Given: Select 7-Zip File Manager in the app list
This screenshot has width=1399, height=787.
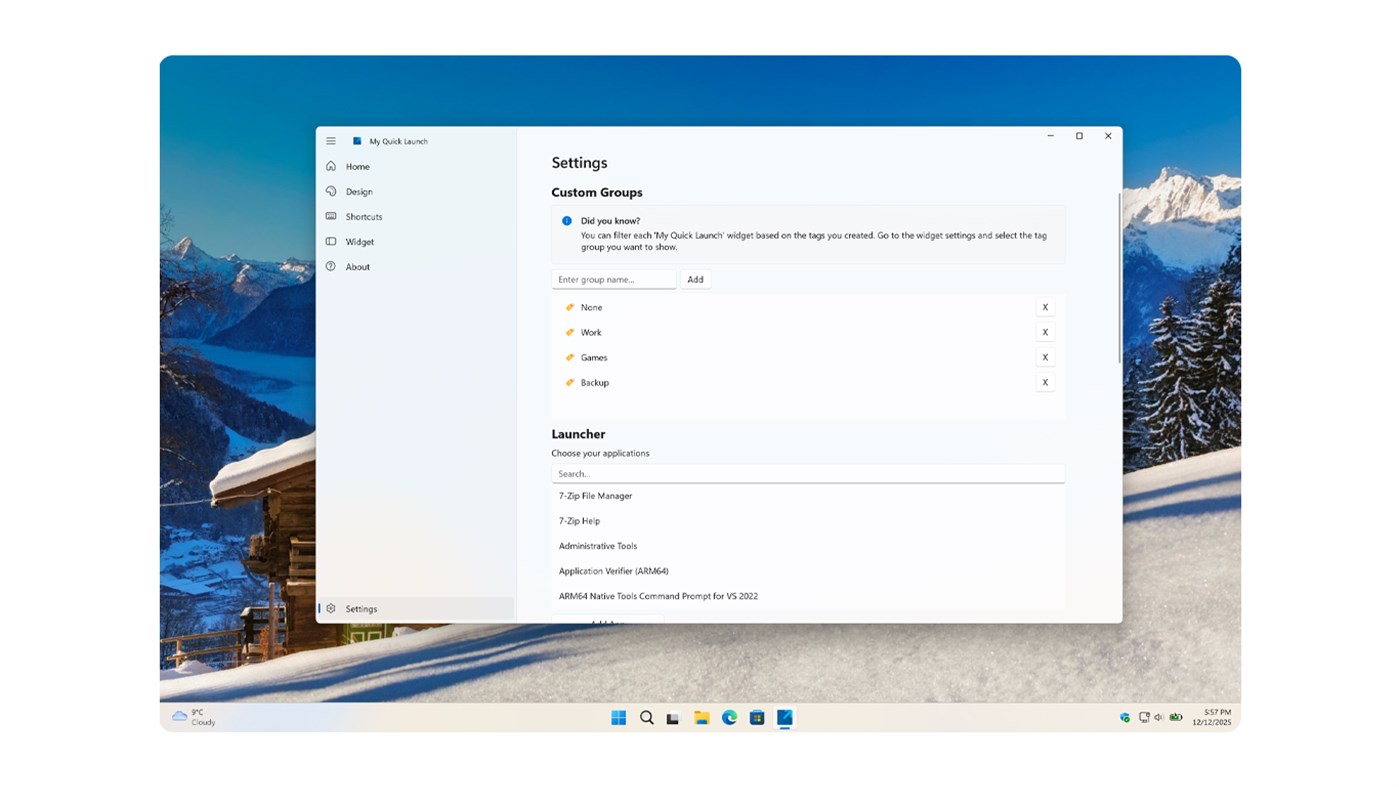Looking at the screenshot, I should coord(595,495).
